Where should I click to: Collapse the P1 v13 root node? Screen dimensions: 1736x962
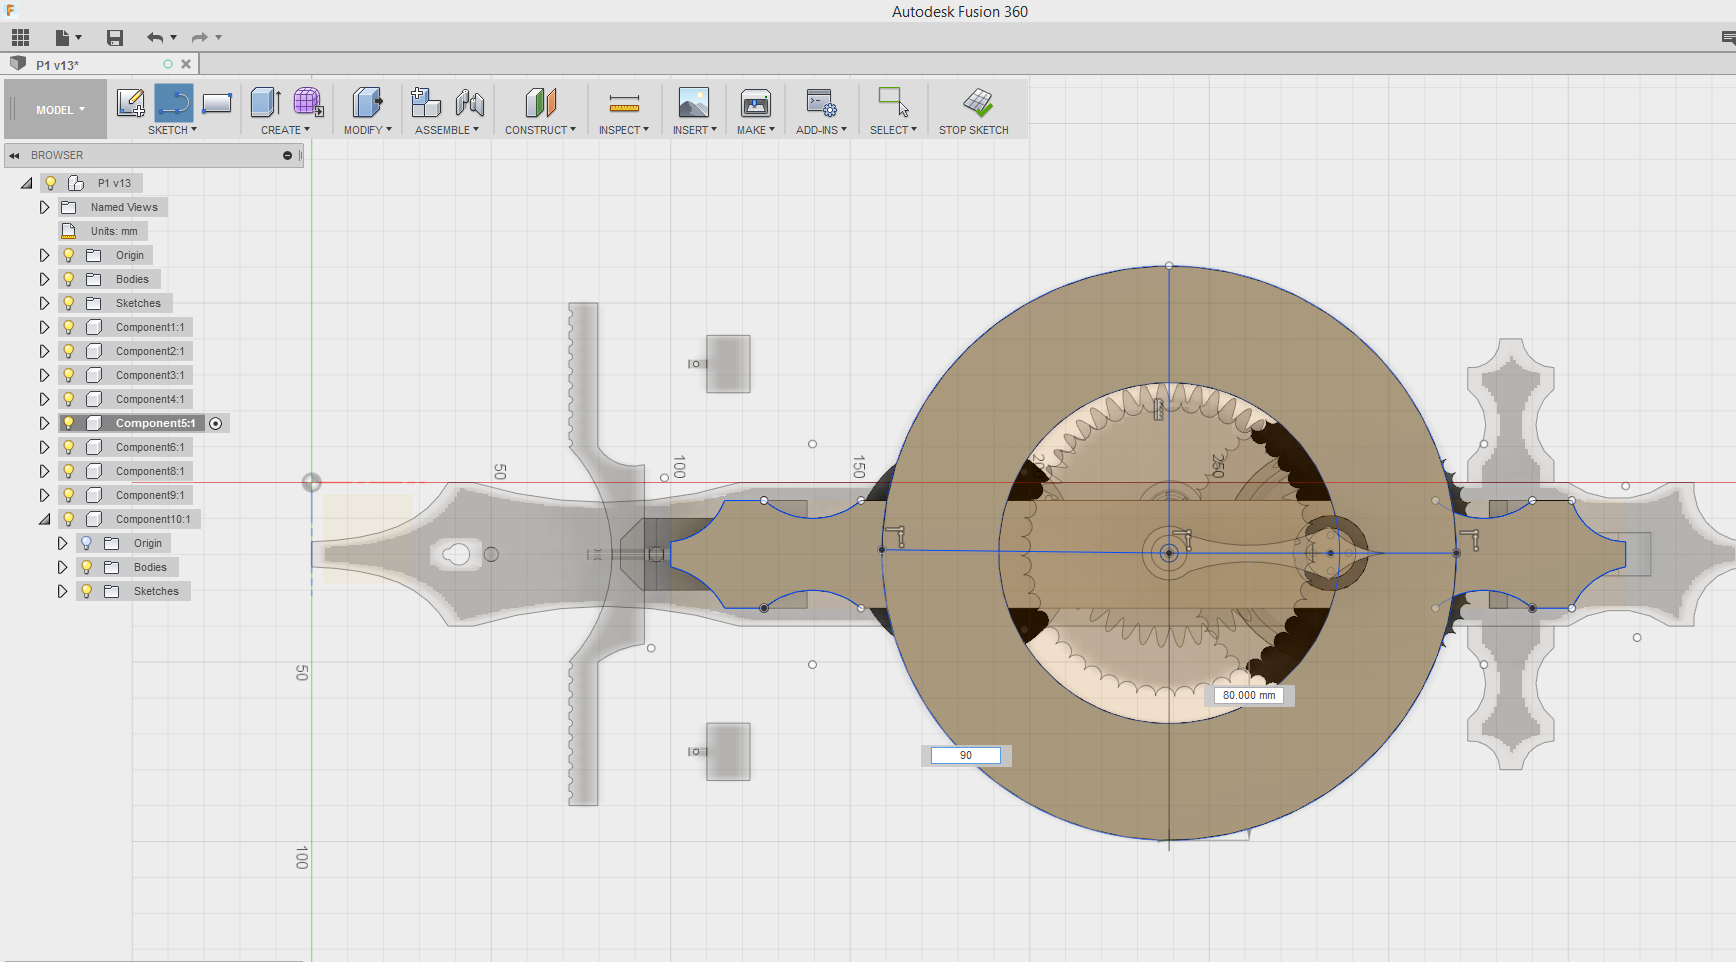pyautogui.click(x=27, y=183)
